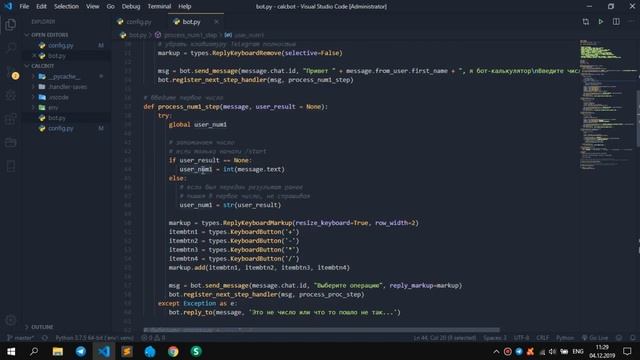Image resolution: width=640 pixels, height=360 pixels.
Task: Open the View menu
Action: [x=93, y=7]
